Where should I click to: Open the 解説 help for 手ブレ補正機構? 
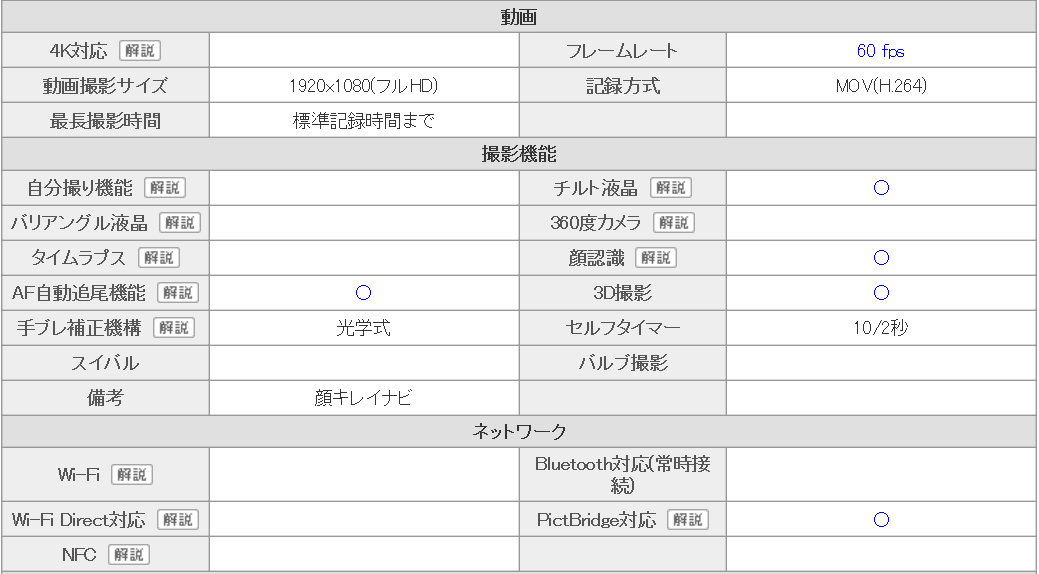coord(174,328)
